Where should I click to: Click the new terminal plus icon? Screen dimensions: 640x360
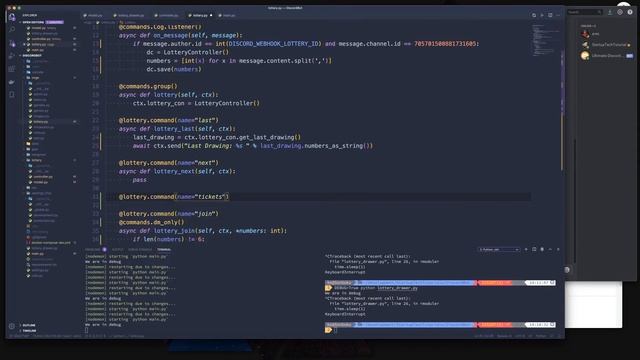[x=526, y=249]
